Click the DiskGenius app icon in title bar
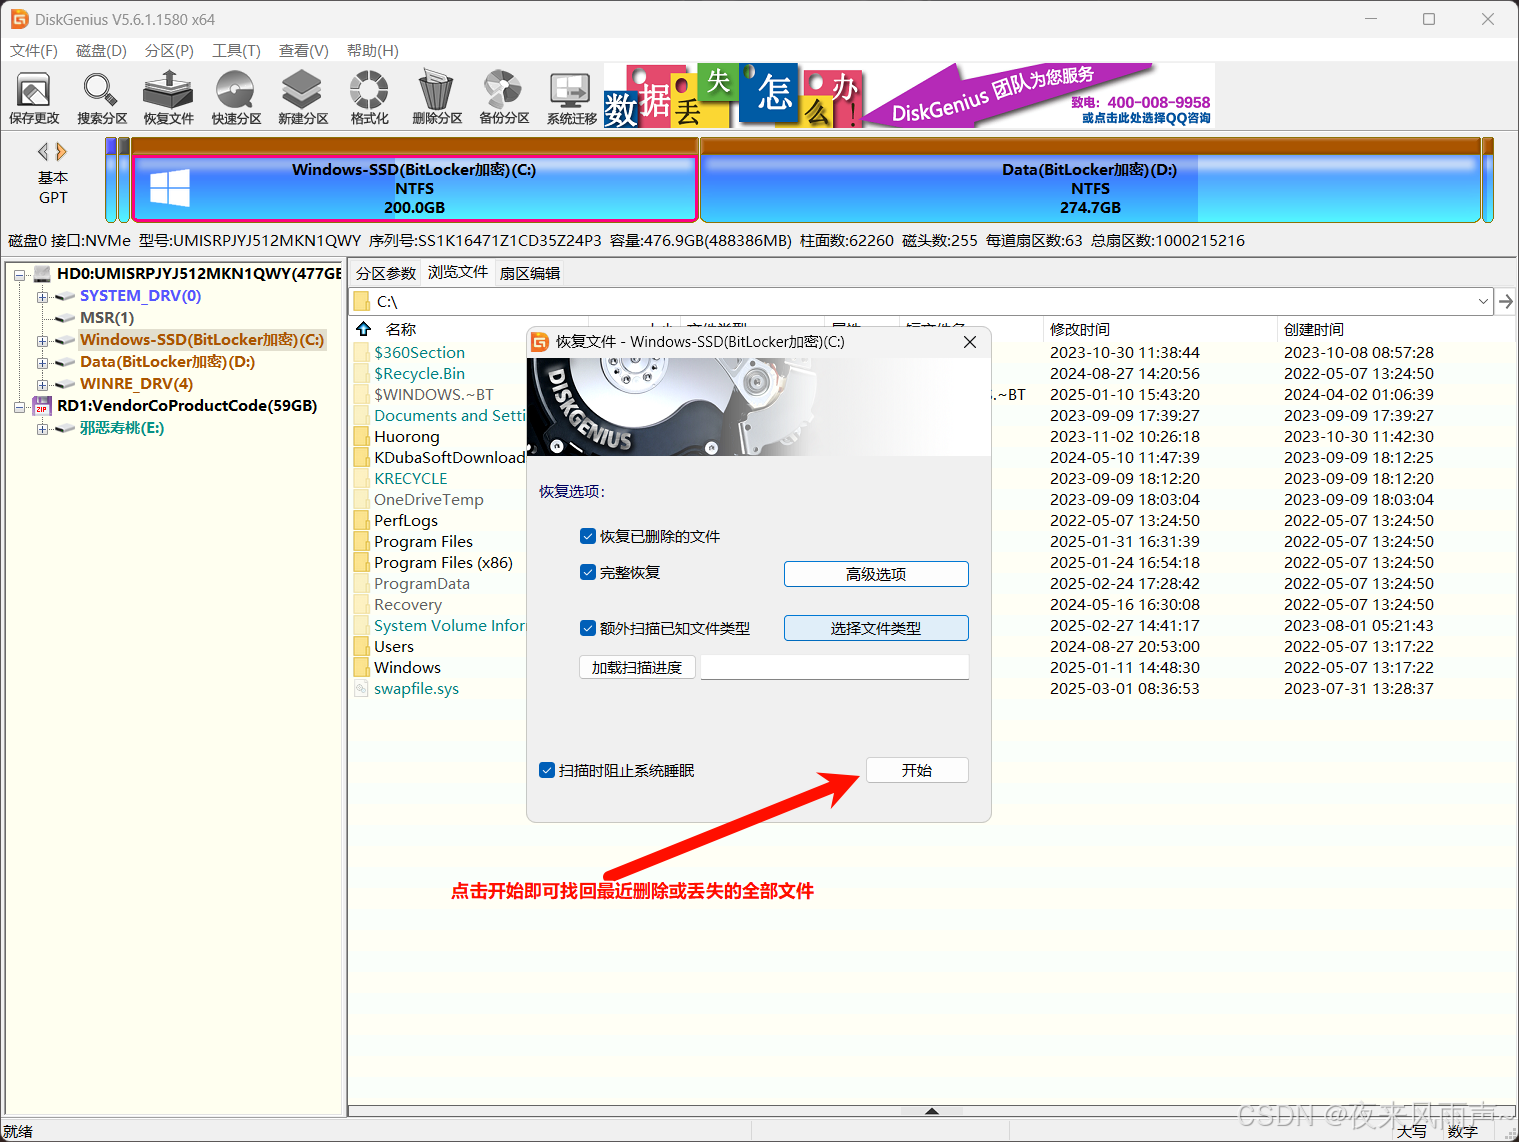1519x1142 pixels. pos(19,19)
